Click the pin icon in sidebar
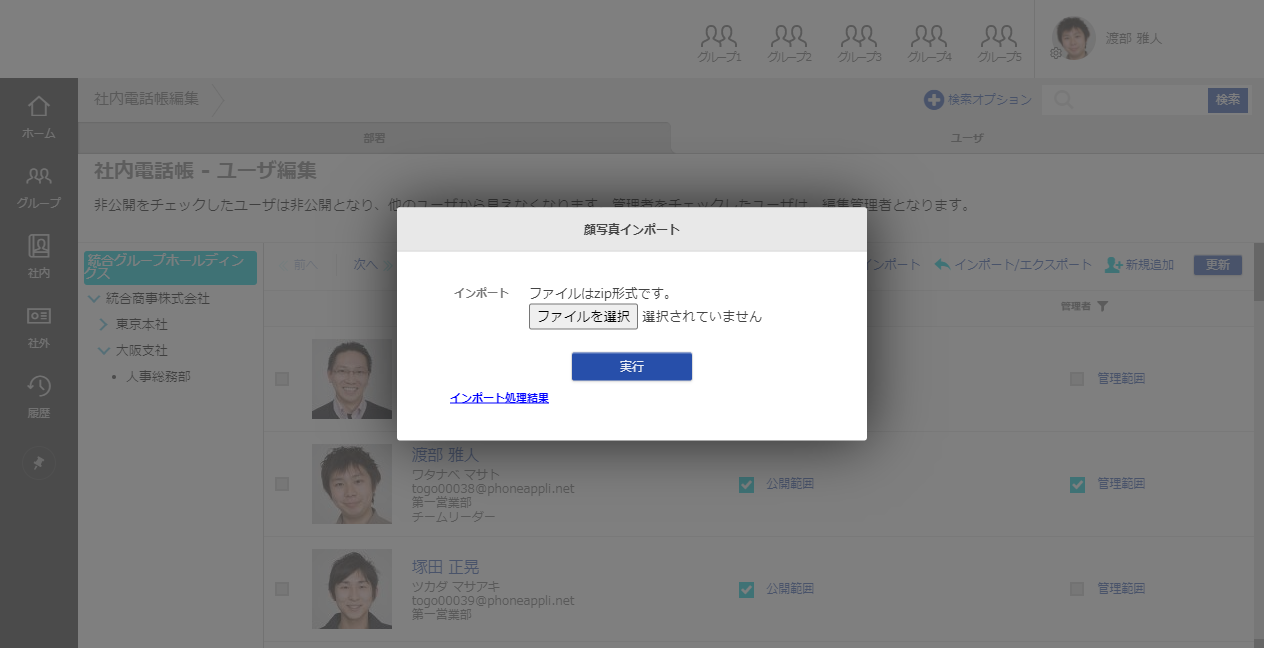Screen dimensions: 1264x648 pyautogui.click(x=39, y=464)
